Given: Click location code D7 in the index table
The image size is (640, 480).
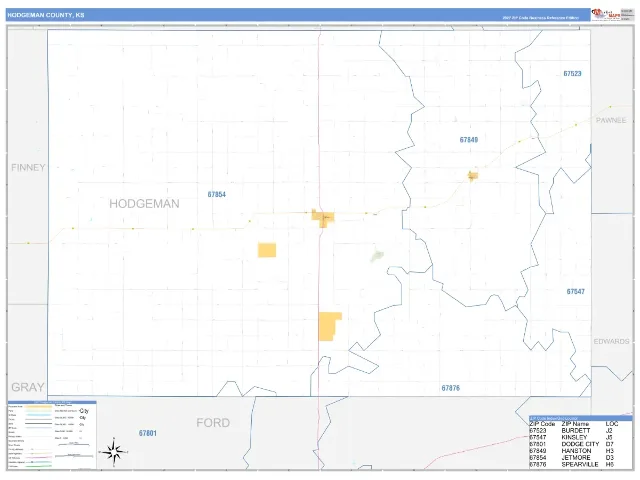Looking at the screenshot, I should click(x=609, y=444).
